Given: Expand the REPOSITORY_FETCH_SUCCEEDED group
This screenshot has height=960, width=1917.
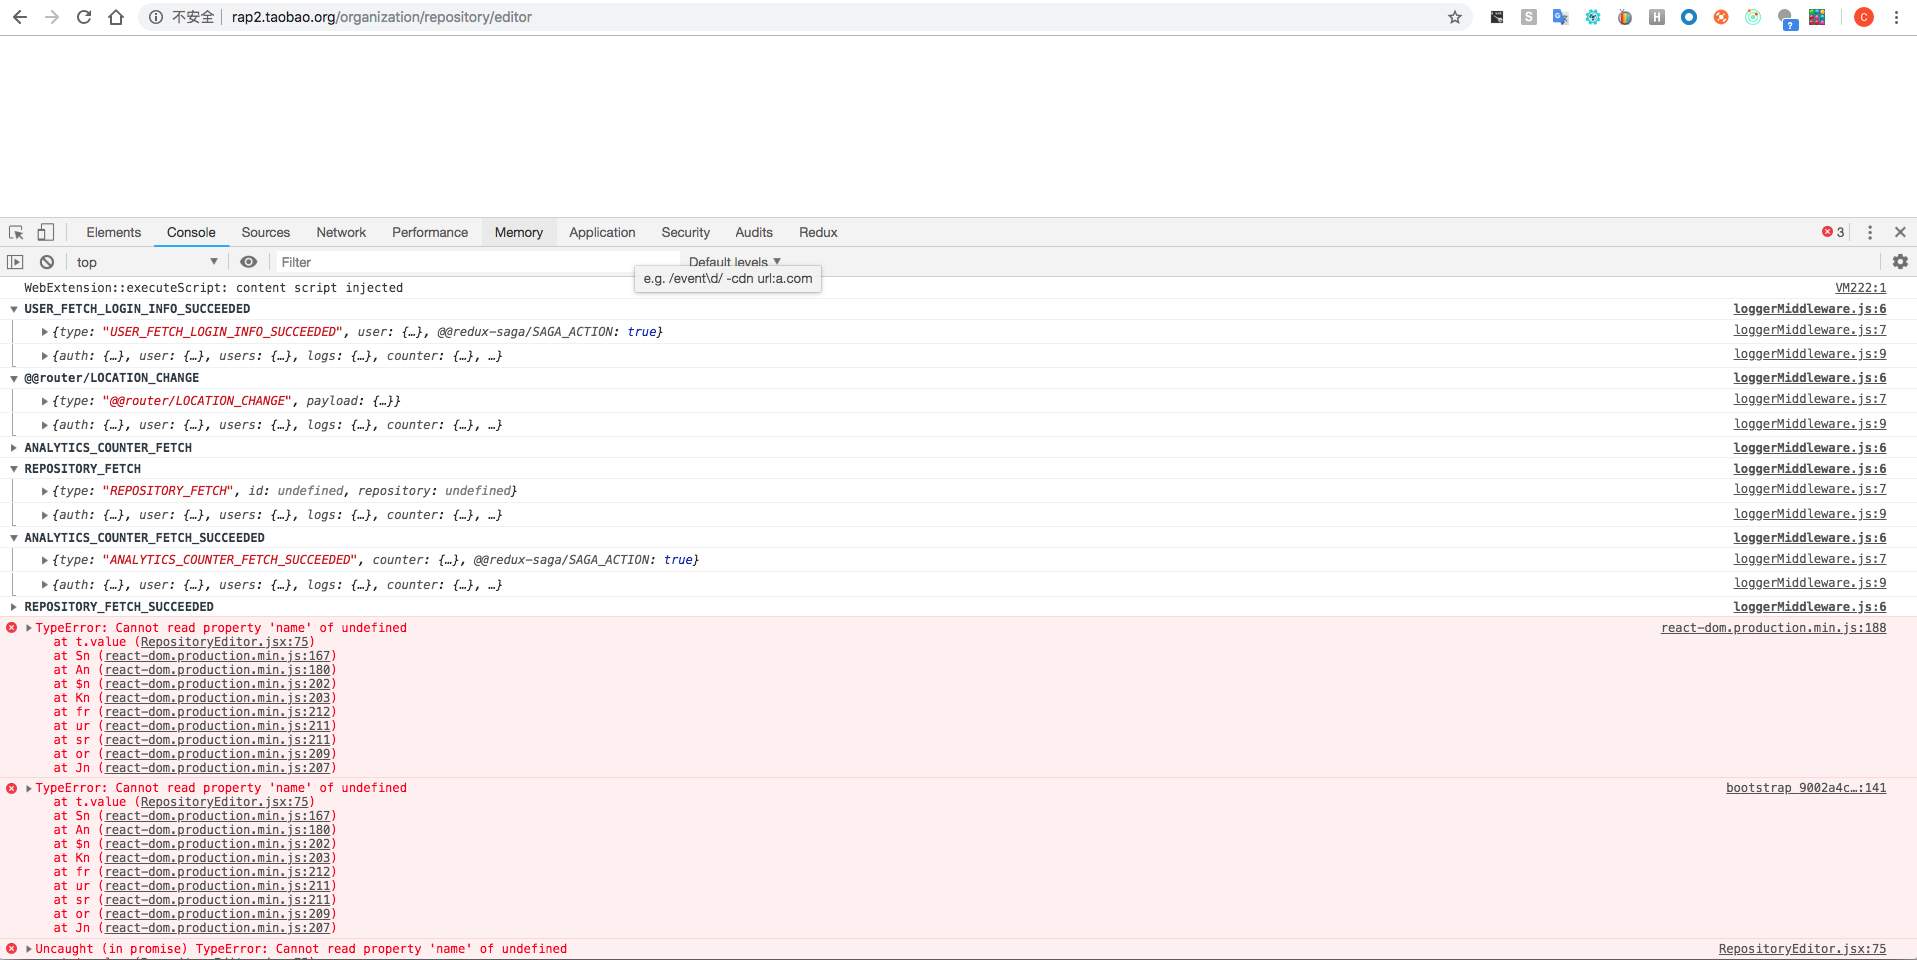Looking at the screenshot, I should (14, 607).
